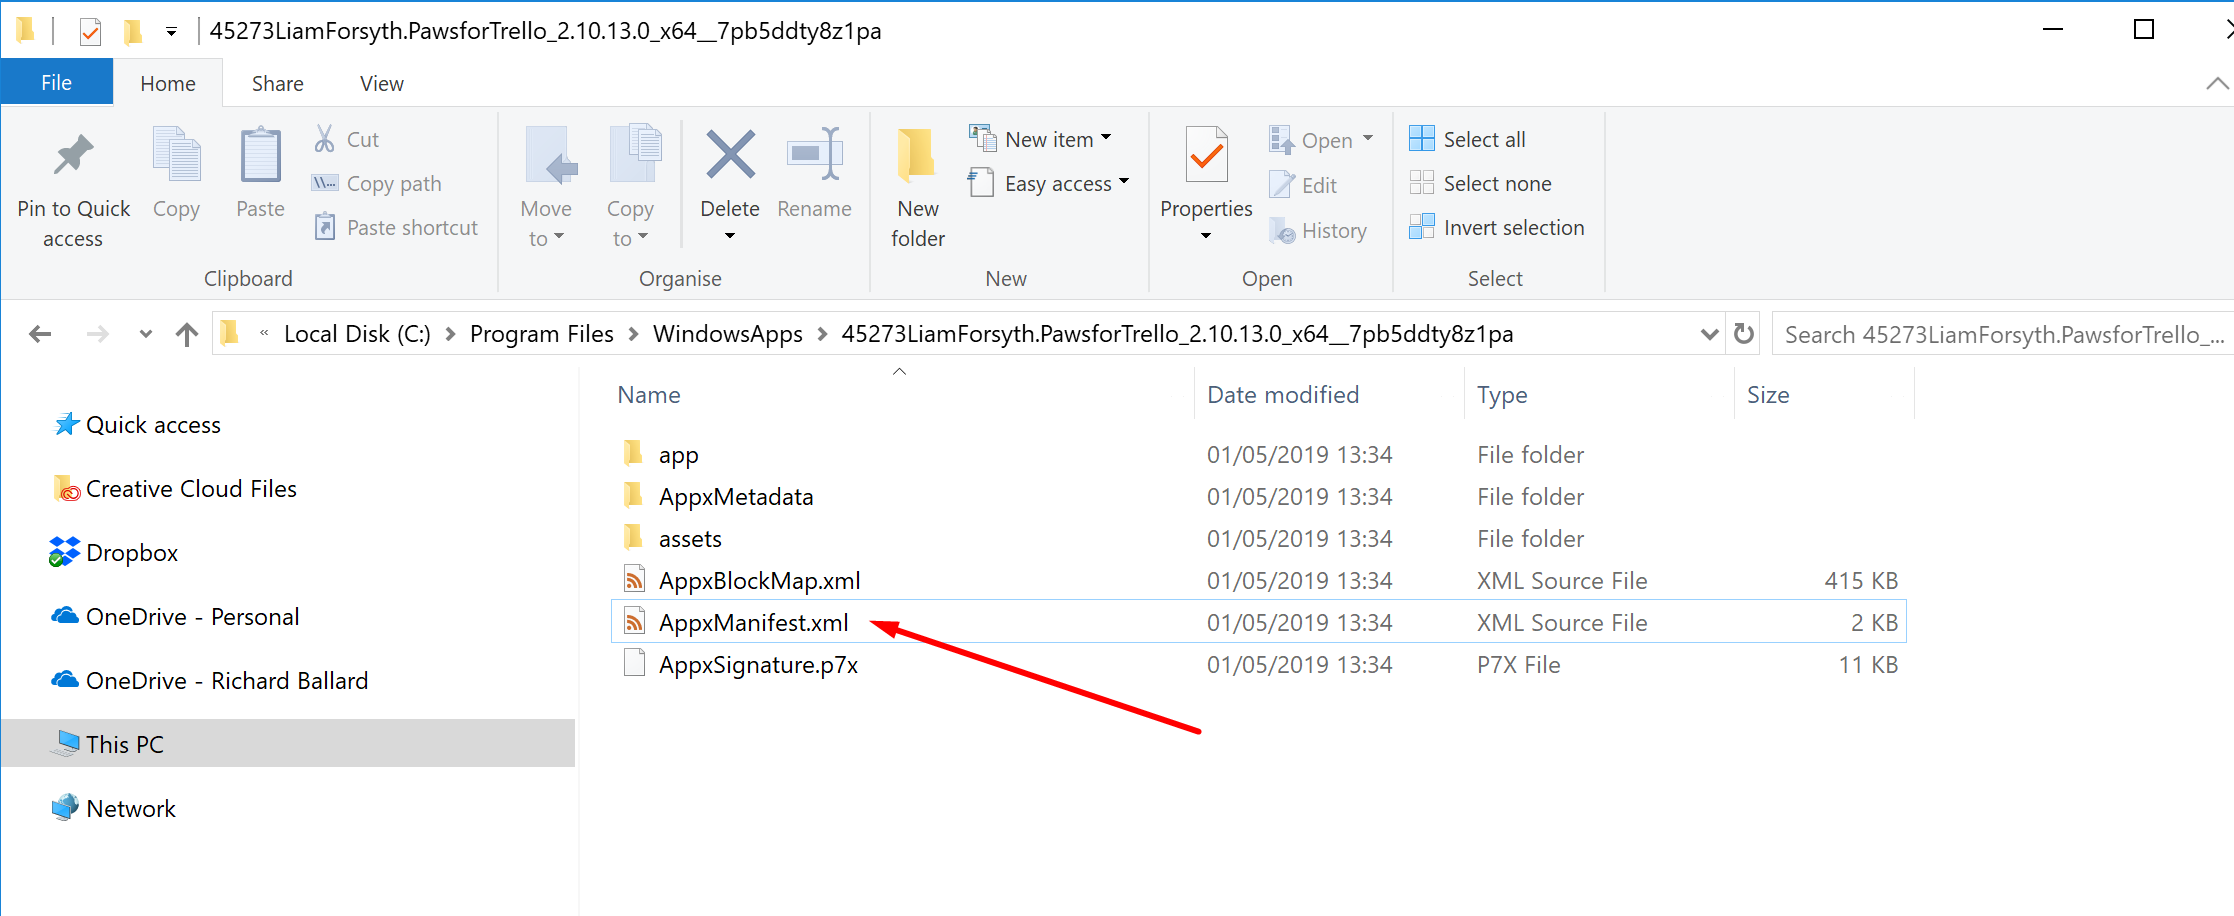Click the search box for this folder
Viewport: 2234px width, 916px height.
click(x=2002, y=334)
